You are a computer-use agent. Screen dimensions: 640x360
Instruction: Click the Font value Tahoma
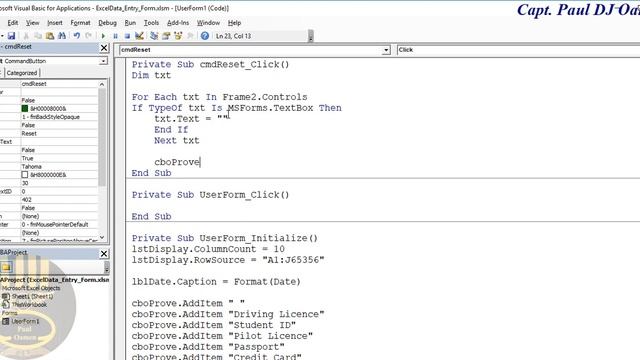[59, 167]
